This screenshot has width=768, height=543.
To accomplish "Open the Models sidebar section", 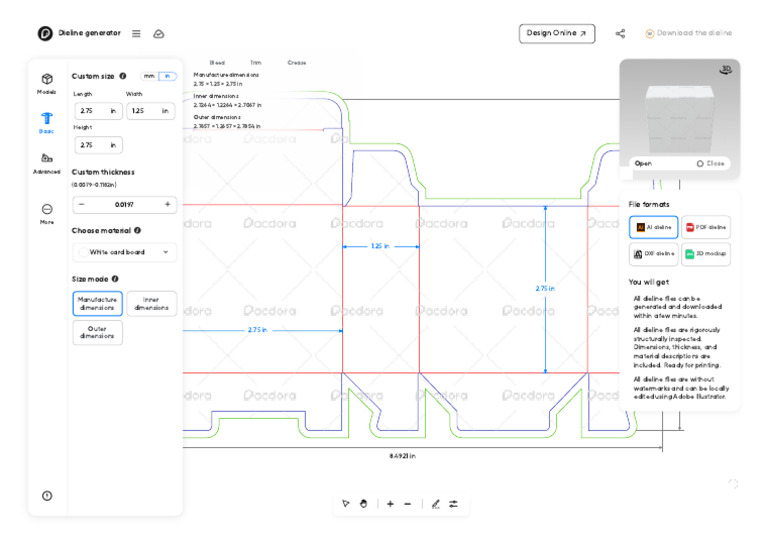I will [x=47, y=84].
